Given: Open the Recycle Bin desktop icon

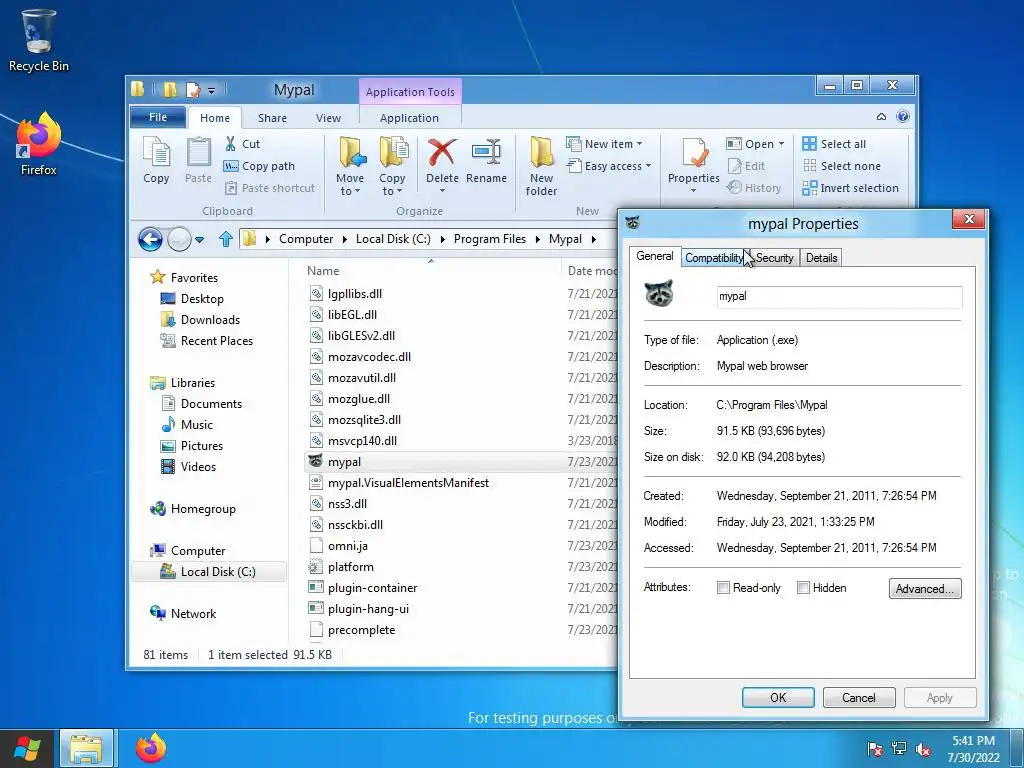Looking at the screenshot, I should (x=39, y=40).
